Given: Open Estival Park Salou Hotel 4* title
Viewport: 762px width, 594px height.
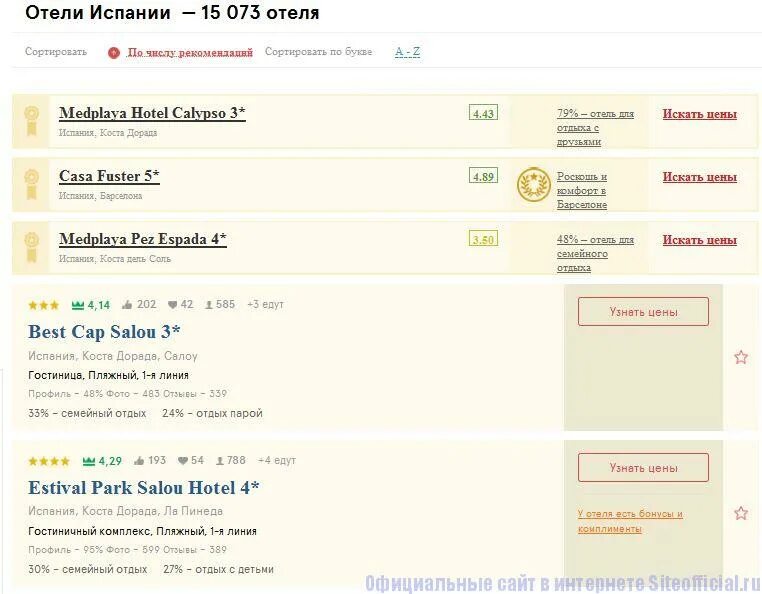Looking at the screenshot, I should coord(144,488).
